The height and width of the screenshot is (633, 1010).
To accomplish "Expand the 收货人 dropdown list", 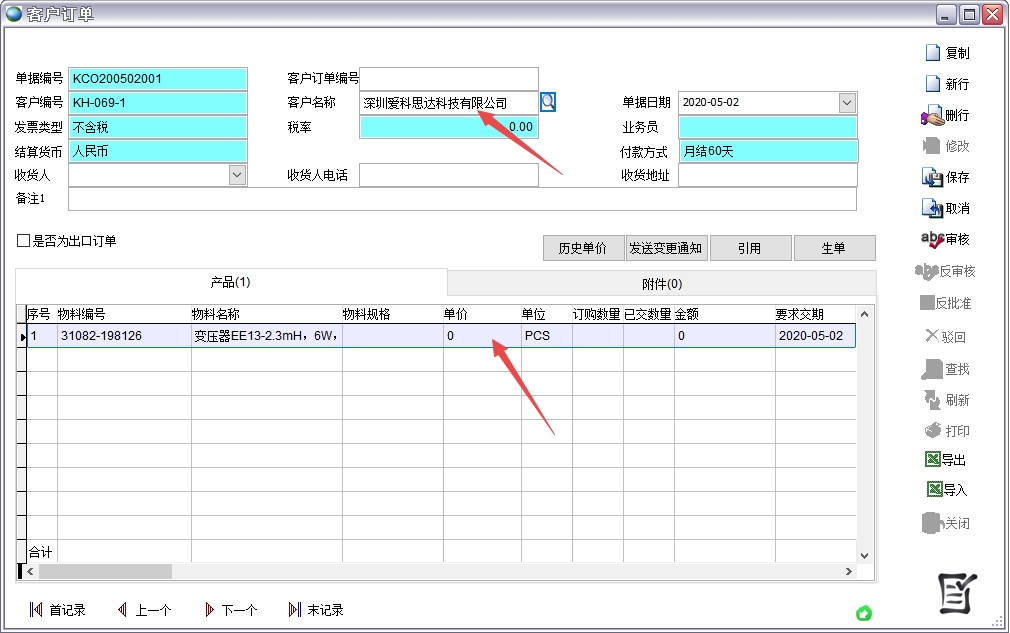I will (x=237, y=175).
